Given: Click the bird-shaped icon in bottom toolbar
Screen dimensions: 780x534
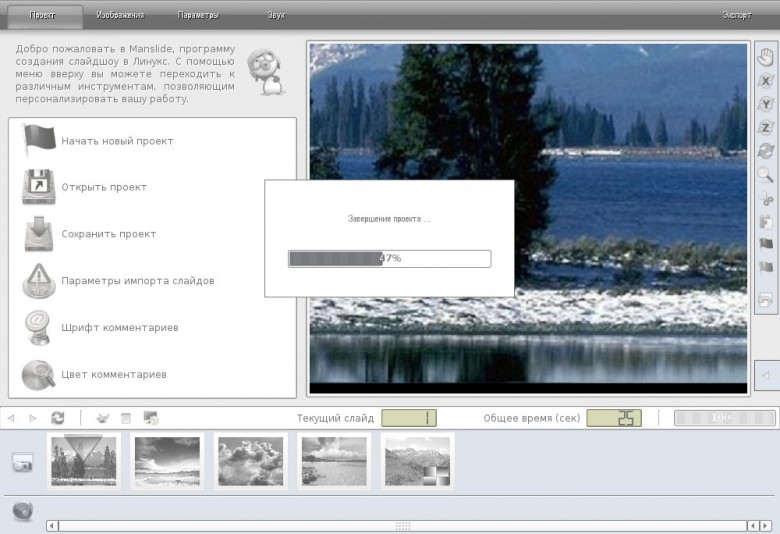Looking at the screenshot, I should [x=103, y=418].
